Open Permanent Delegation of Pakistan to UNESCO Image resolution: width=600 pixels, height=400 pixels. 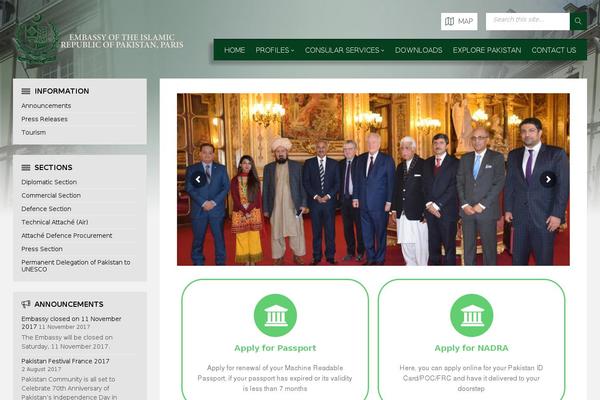click(x=76, y=266)
